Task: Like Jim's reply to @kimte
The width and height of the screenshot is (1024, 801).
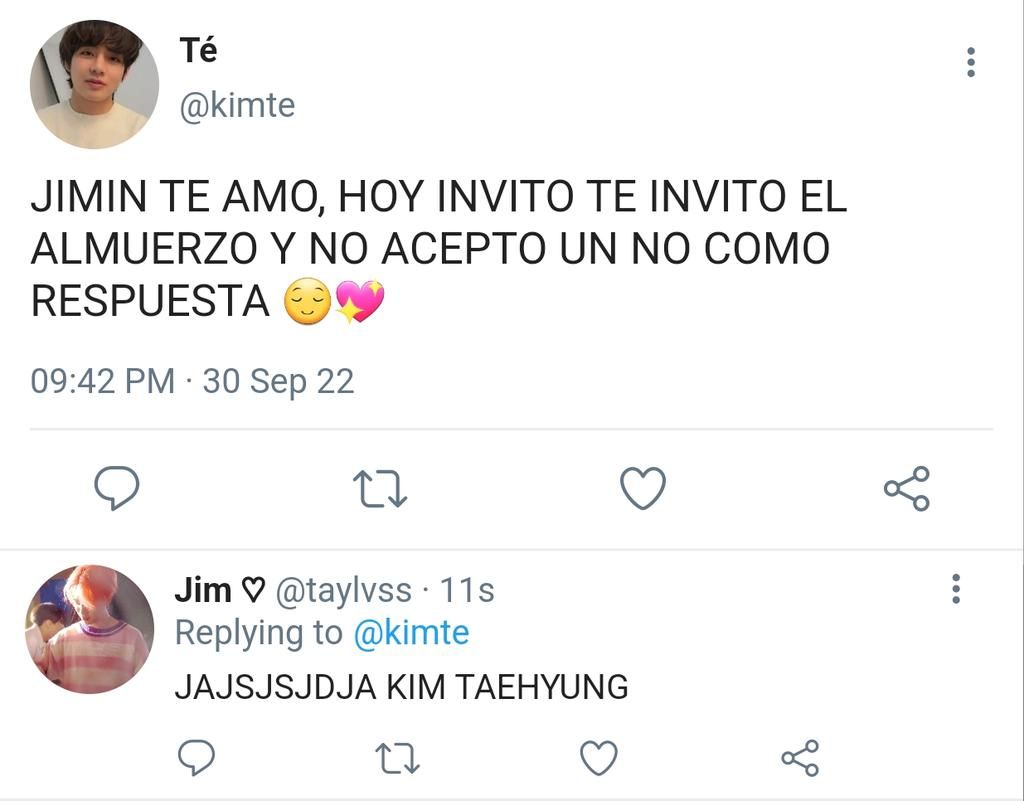Action: pyautogui.click(x=599, y=758)
